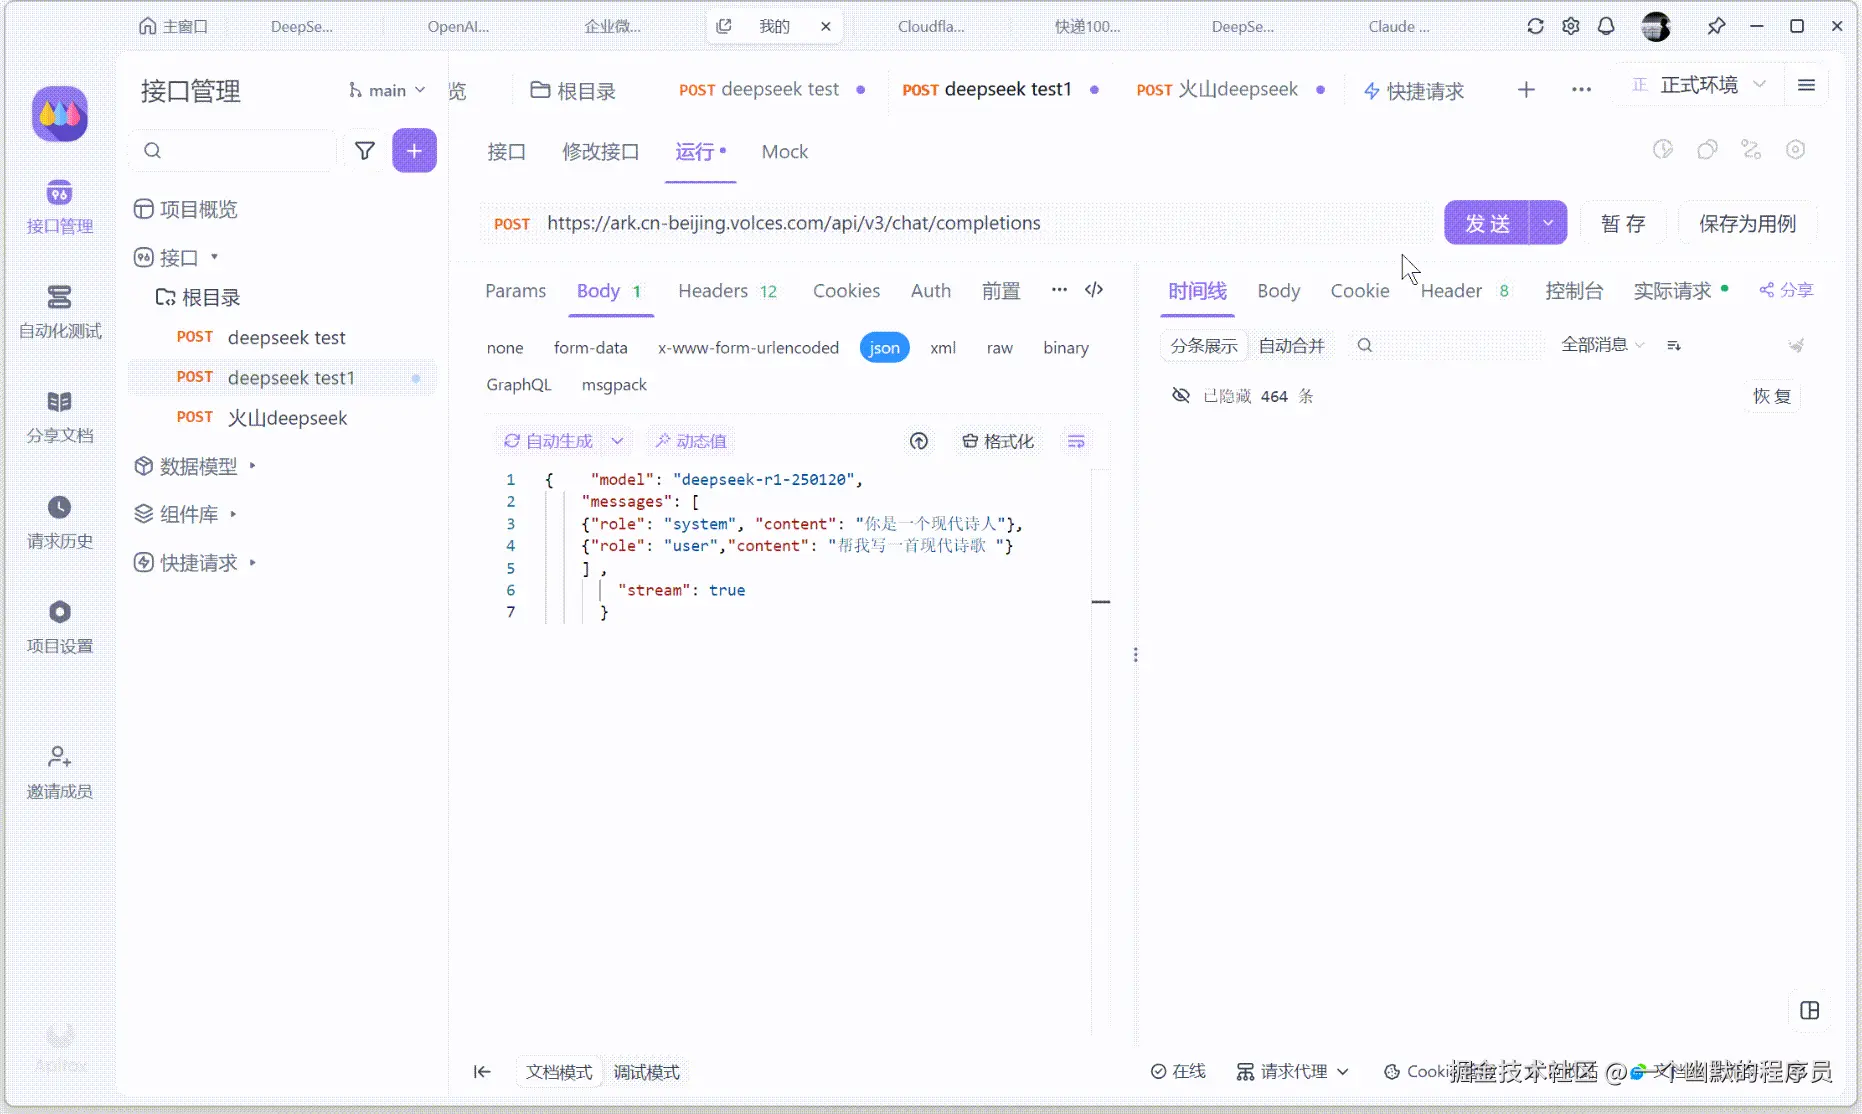Switch to the 修改接口 tab
Image resolution: width=1862 pixels, height=1114 pixels.
coord(600,152)
